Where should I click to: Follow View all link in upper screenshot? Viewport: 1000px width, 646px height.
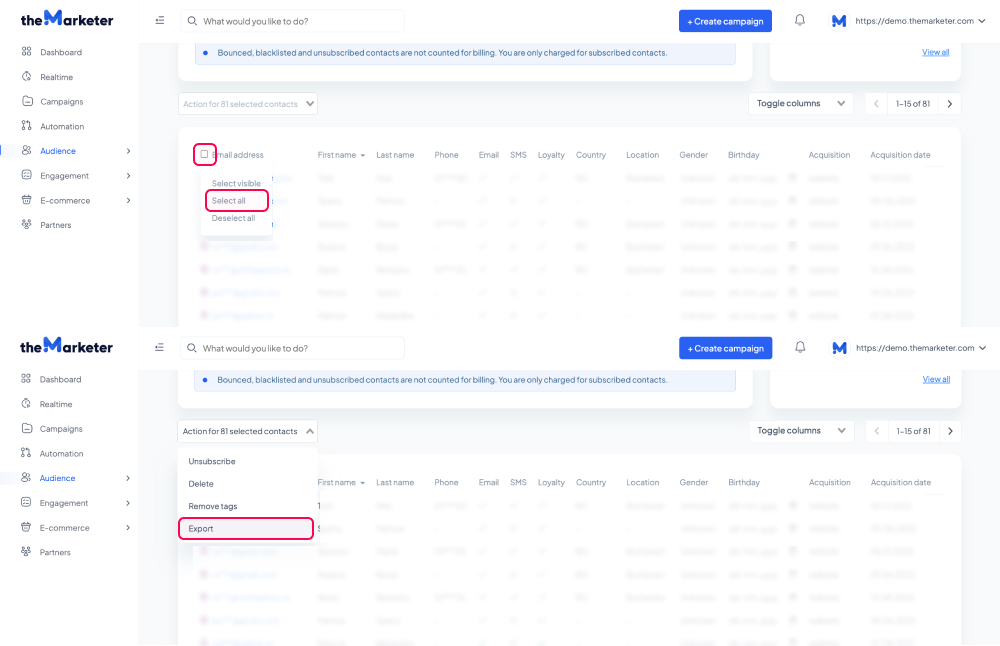[x=936, y=52]
